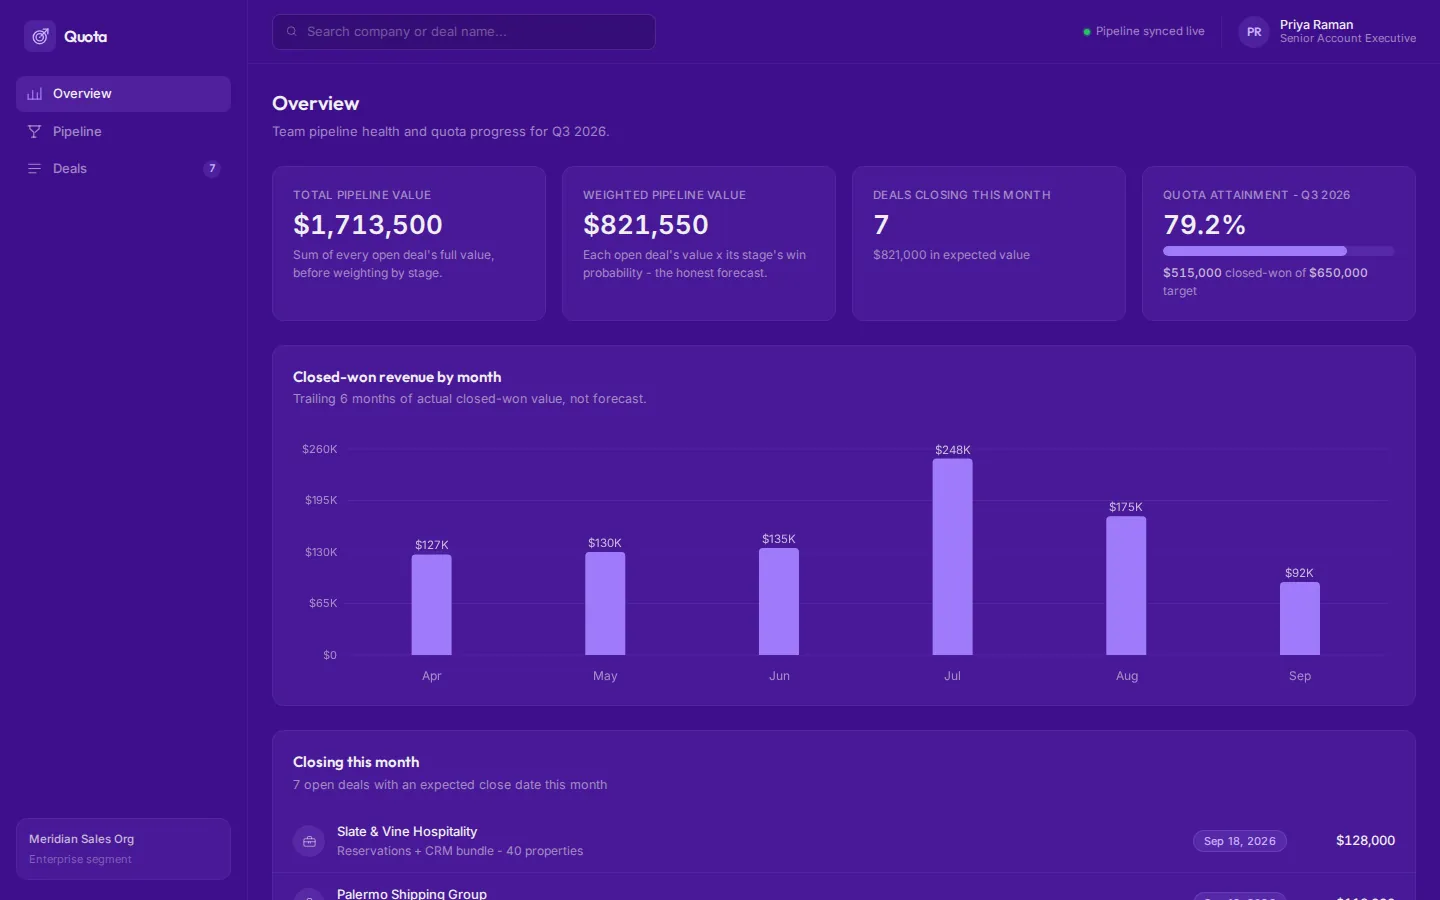The height and width of the screenshot is (900, 1440).
Task: Select the Meridian Sales Org workspace card
Action: click(x=123, y=849)
